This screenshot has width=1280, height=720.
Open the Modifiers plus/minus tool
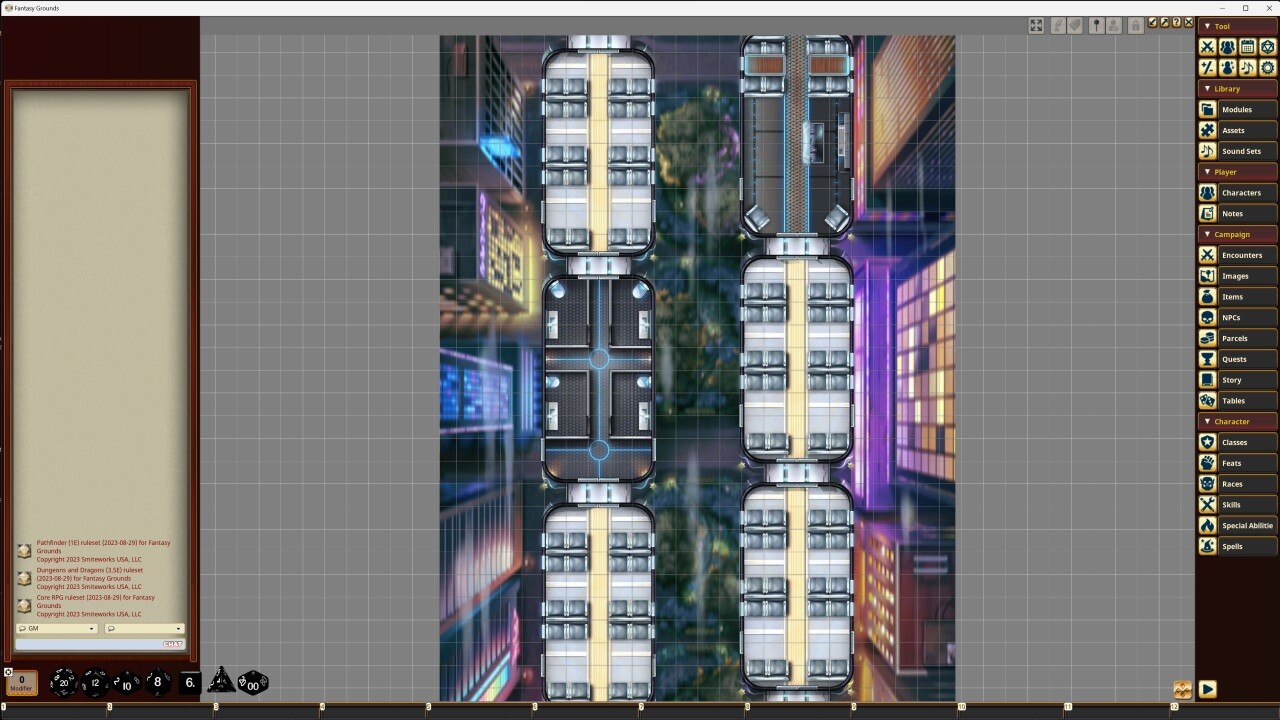click(1207, 67)
